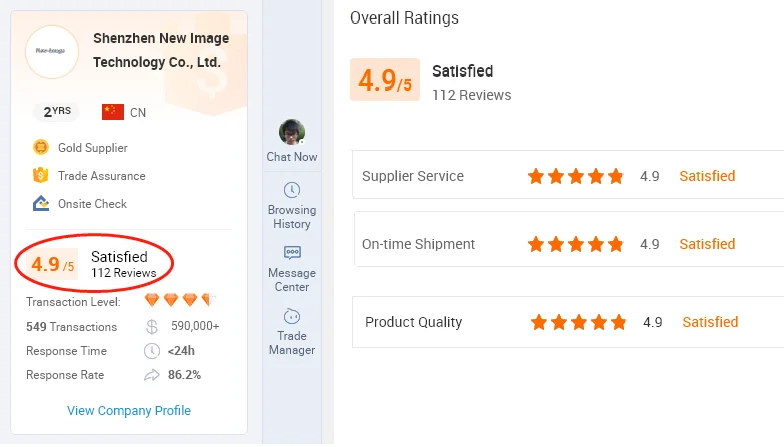Click the sidebar 112 Reviews text

(x=124, y=273)
